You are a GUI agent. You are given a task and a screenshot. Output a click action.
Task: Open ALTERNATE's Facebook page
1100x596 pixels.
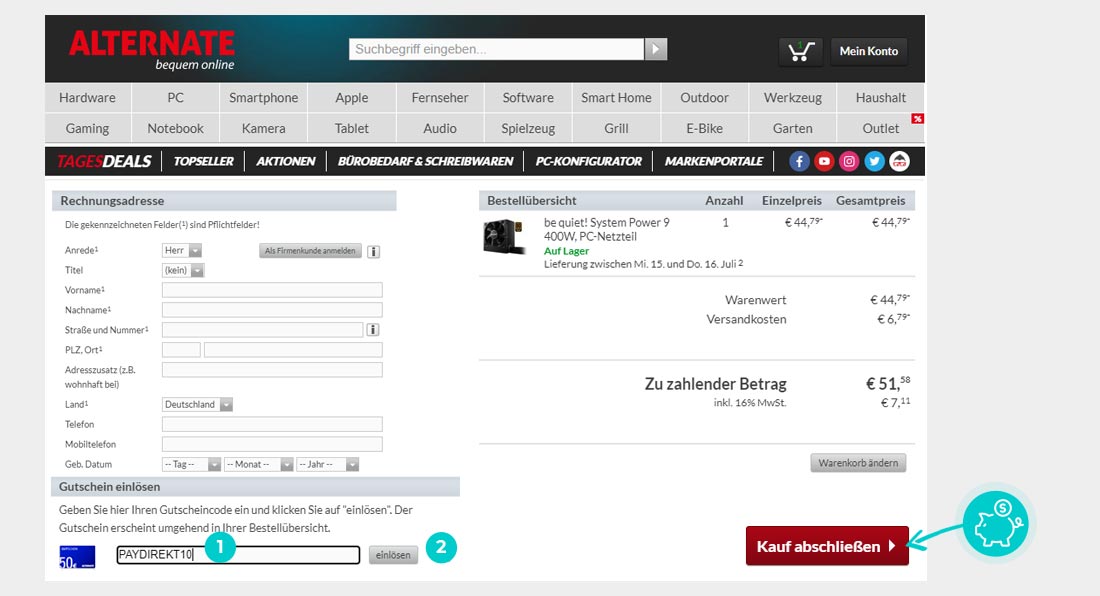click(x=799, y=161)
